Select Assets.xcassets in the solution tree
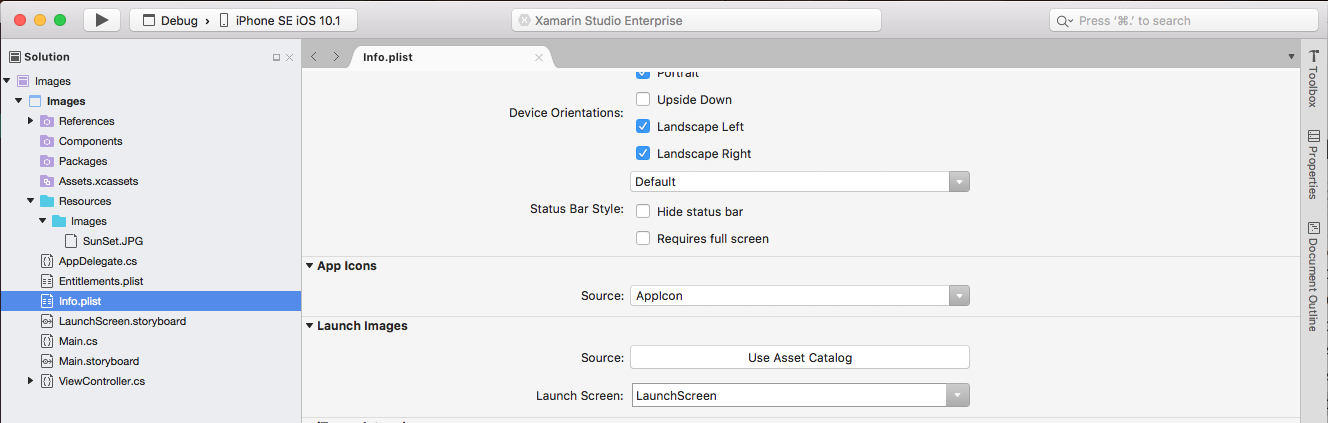The width and height of the screenshot is (1328, 423). pos(99,181)
